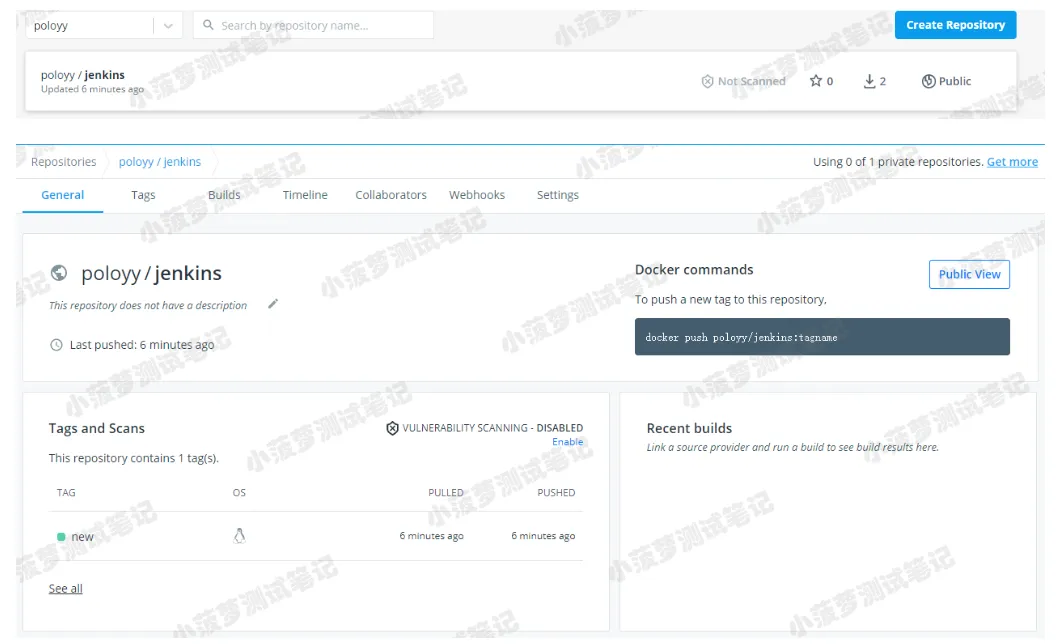Switch to the Webhooks tab

point(477,195)
